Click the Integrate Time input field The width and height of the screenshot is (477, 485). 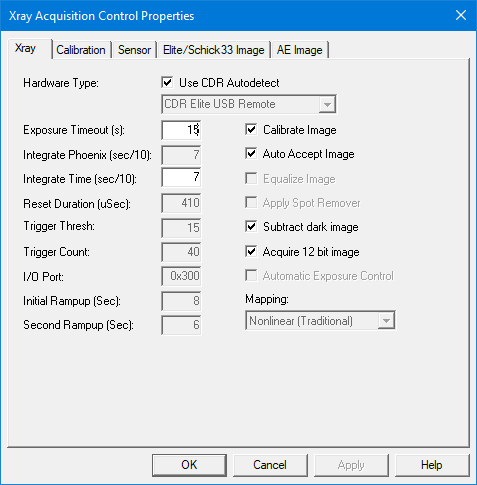(x=181, y=177)
